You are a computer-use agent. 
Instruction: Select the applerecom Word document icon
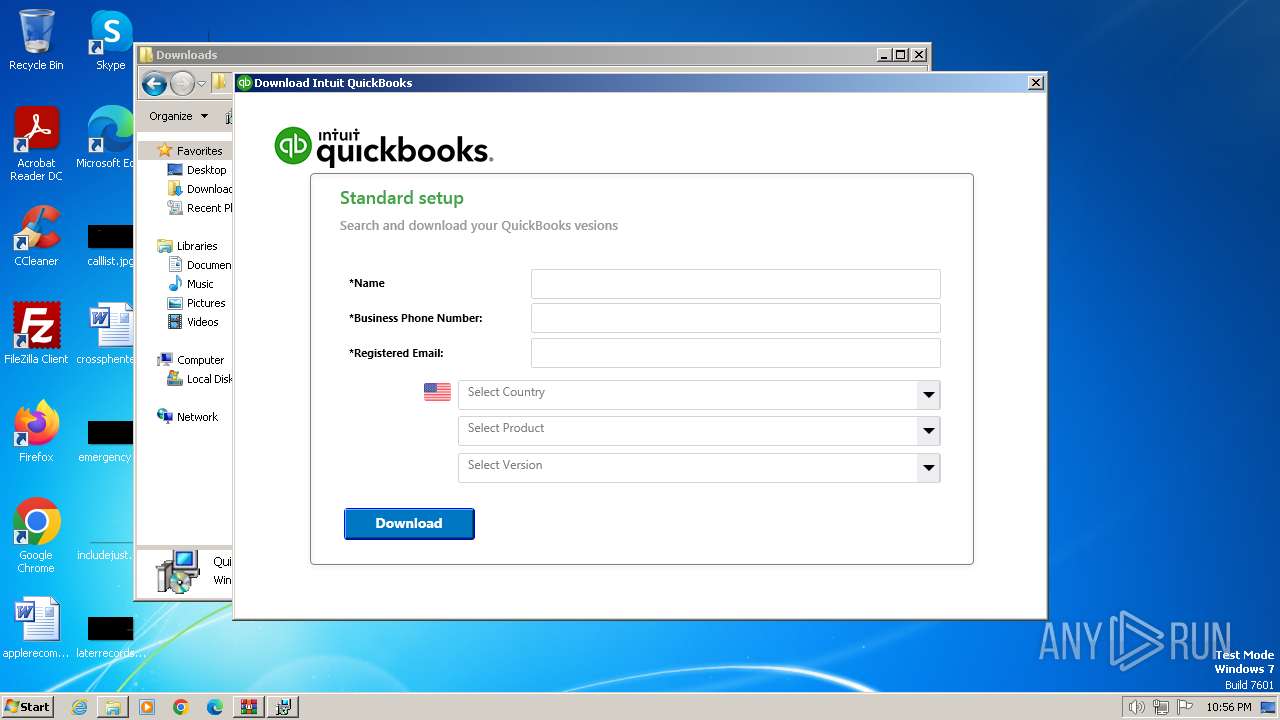pyautogui.click(x=36, y=628)
